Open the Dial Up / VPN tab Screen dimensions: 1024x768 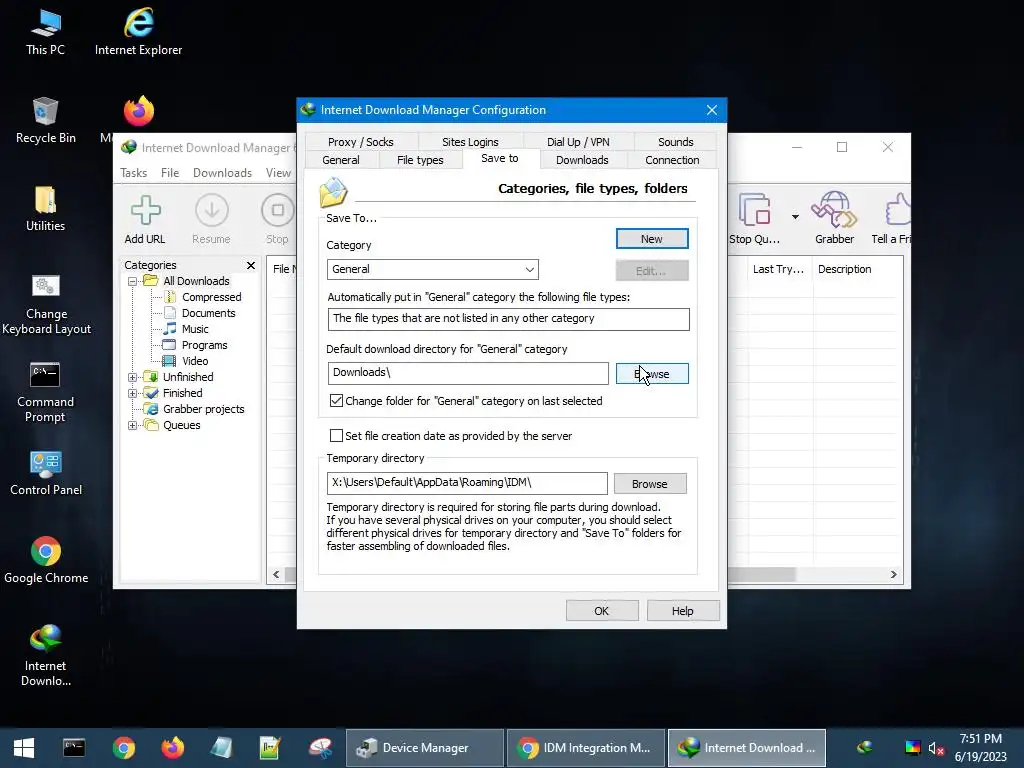[x=578, y=142]
